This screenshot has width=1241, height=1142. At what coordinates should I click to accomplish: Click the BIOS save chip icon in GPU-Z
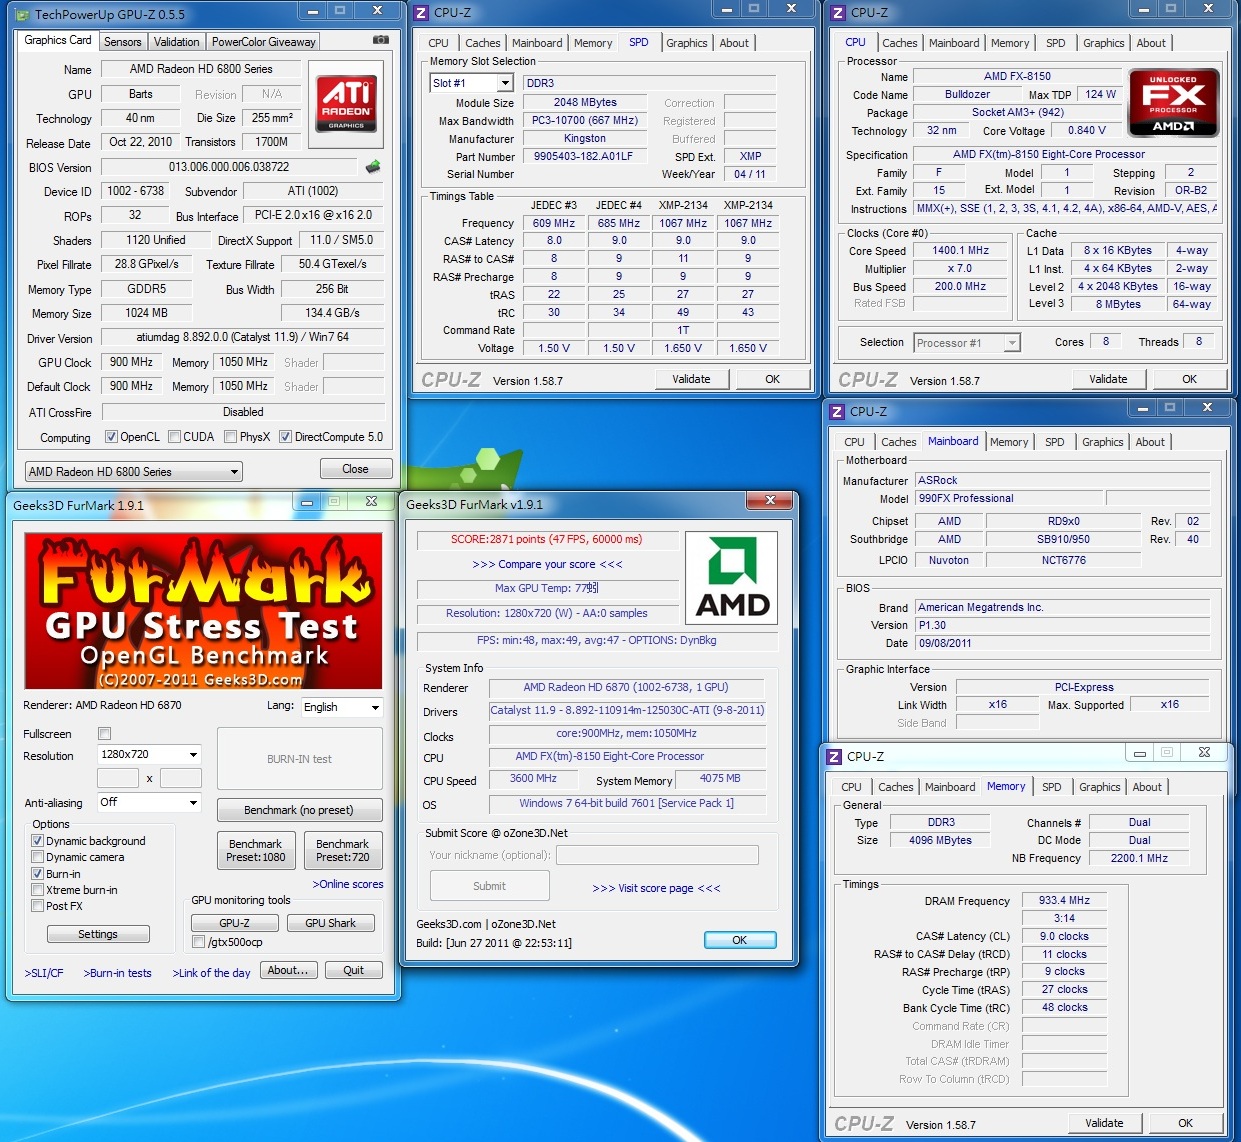click(x=373, y=167)
